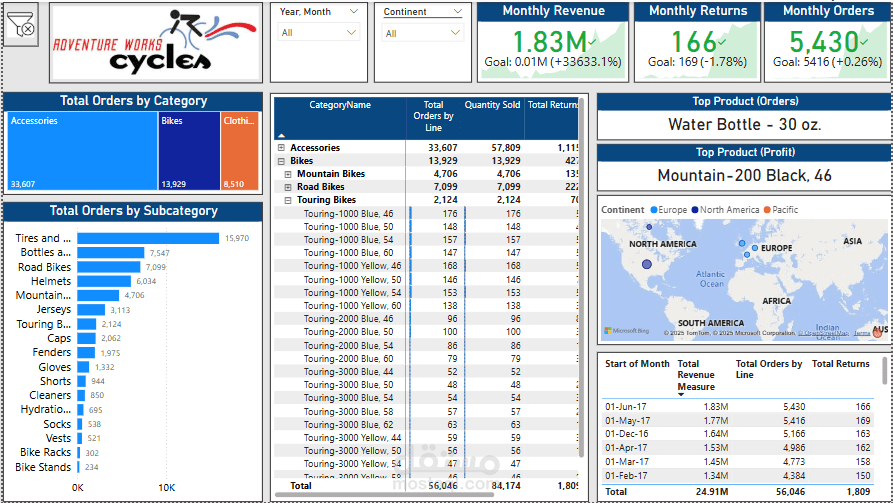Click the Clothing treemap block
The width and height of the screenshot is (893, 503).
240,151
